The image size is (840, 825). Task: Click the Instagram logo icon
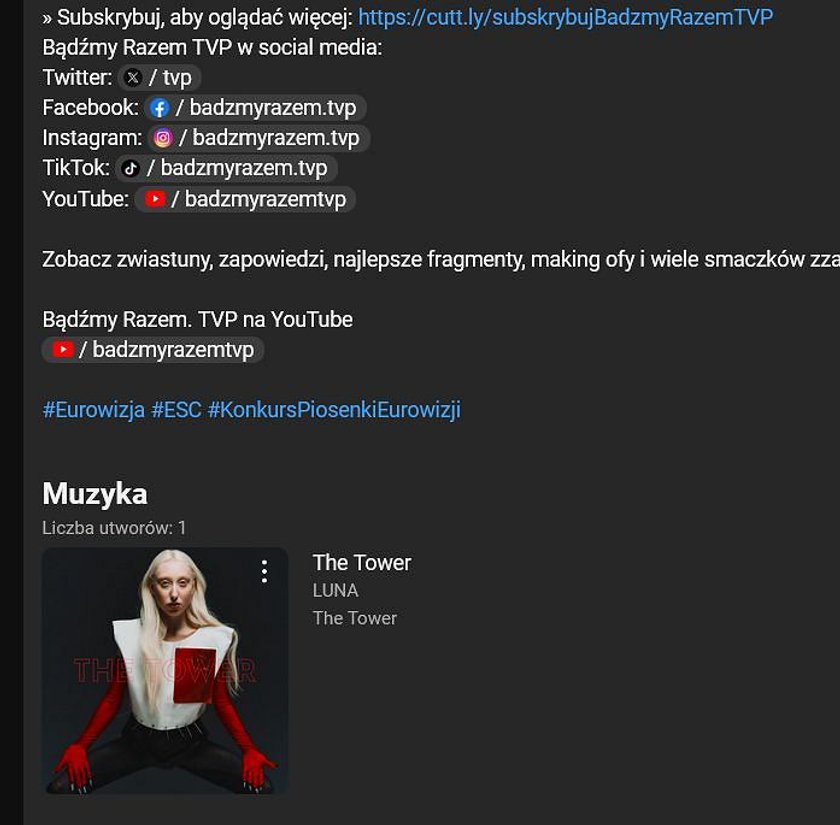click(163, 138)
